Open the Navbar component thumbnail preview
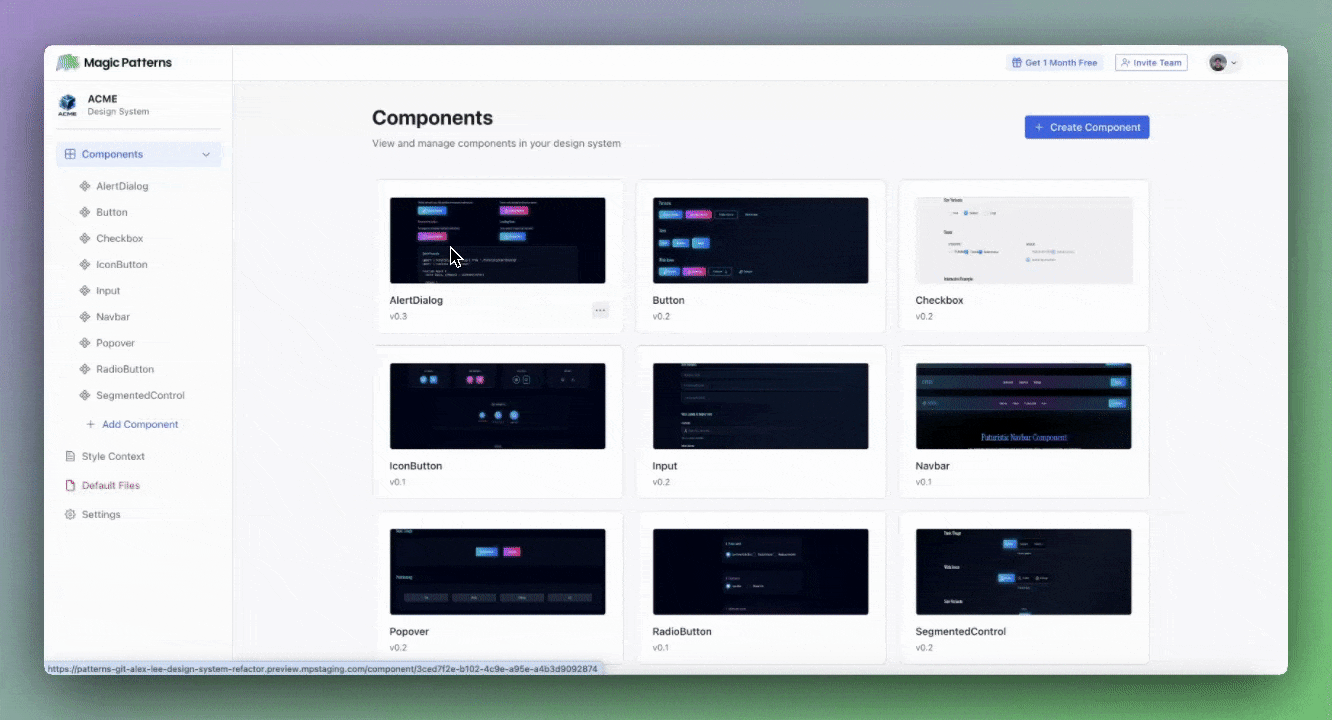 1023,406
